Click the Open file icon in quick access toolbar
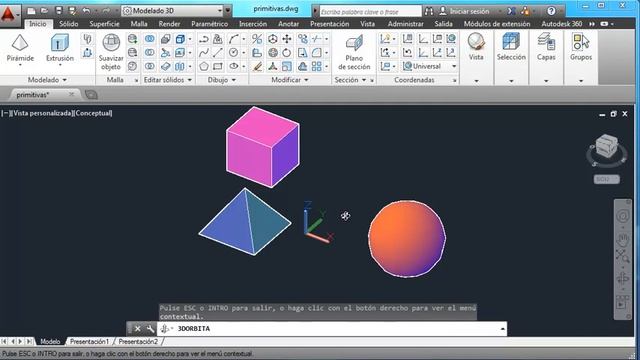The height and width of the screenshot is (360, 640). (x=45, y=11)
